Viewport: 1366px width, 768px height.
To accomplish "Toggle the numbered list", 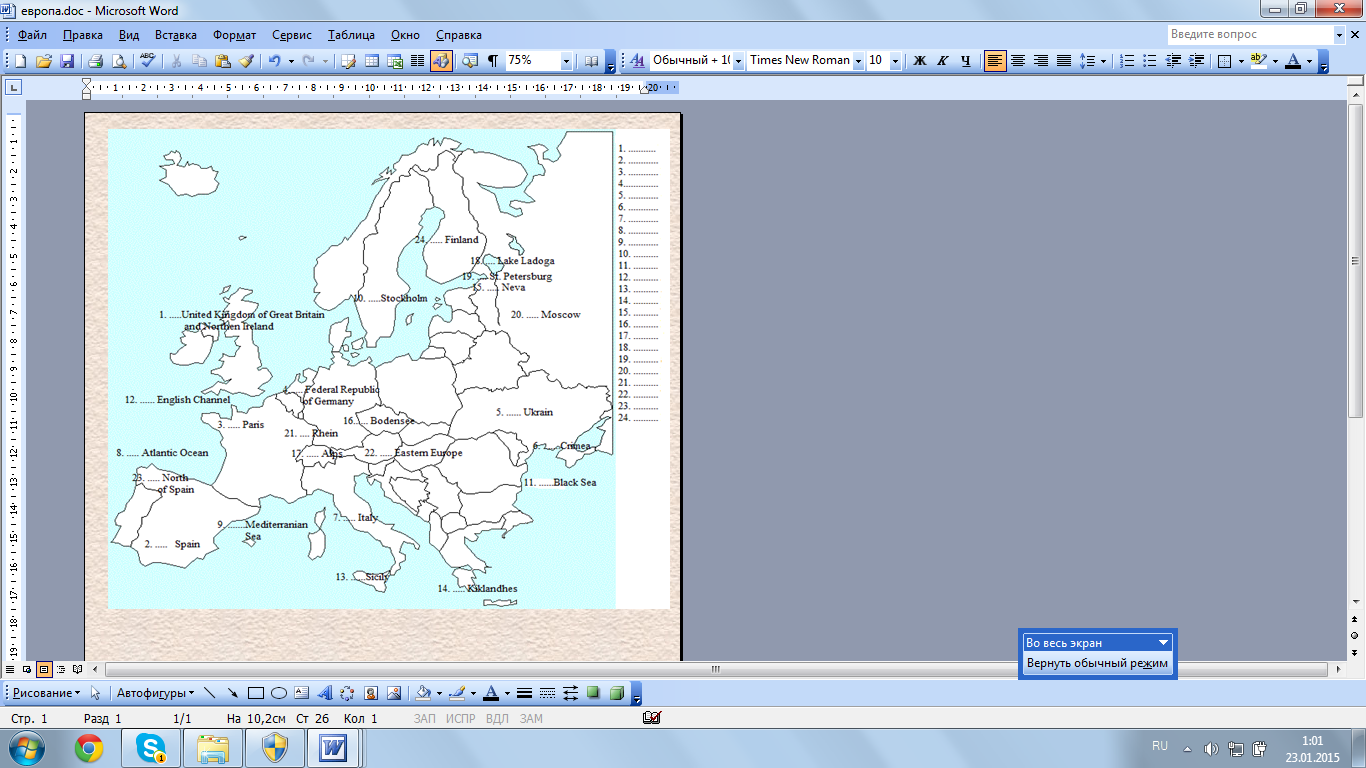I will pyautogui.click(x=1127, y=61).
